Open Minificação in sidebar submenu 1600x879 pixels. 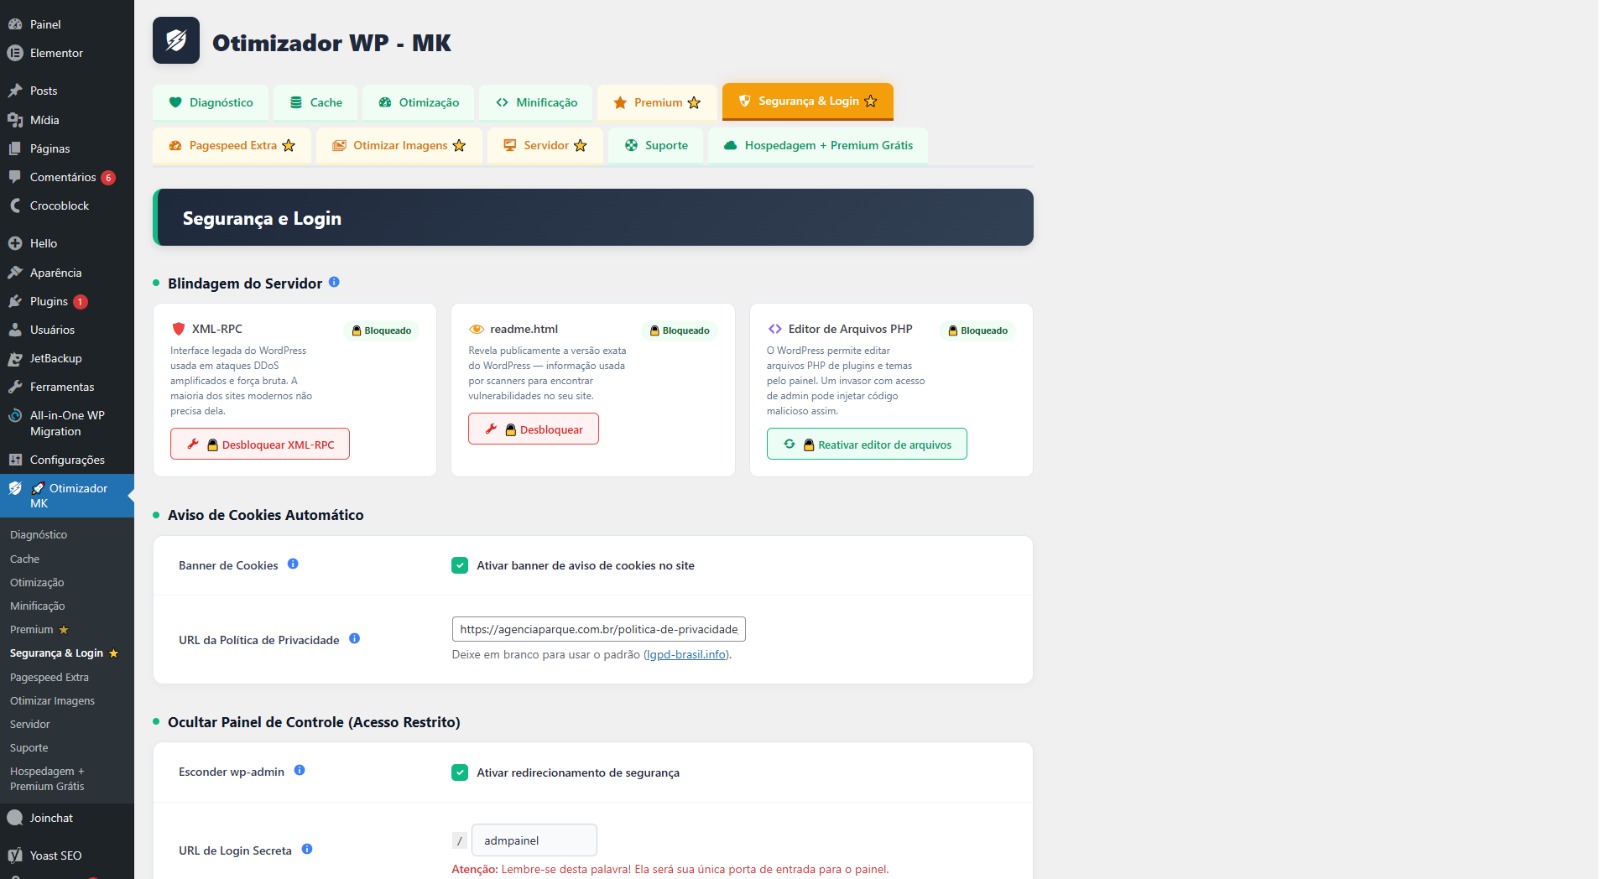(37, 606)
